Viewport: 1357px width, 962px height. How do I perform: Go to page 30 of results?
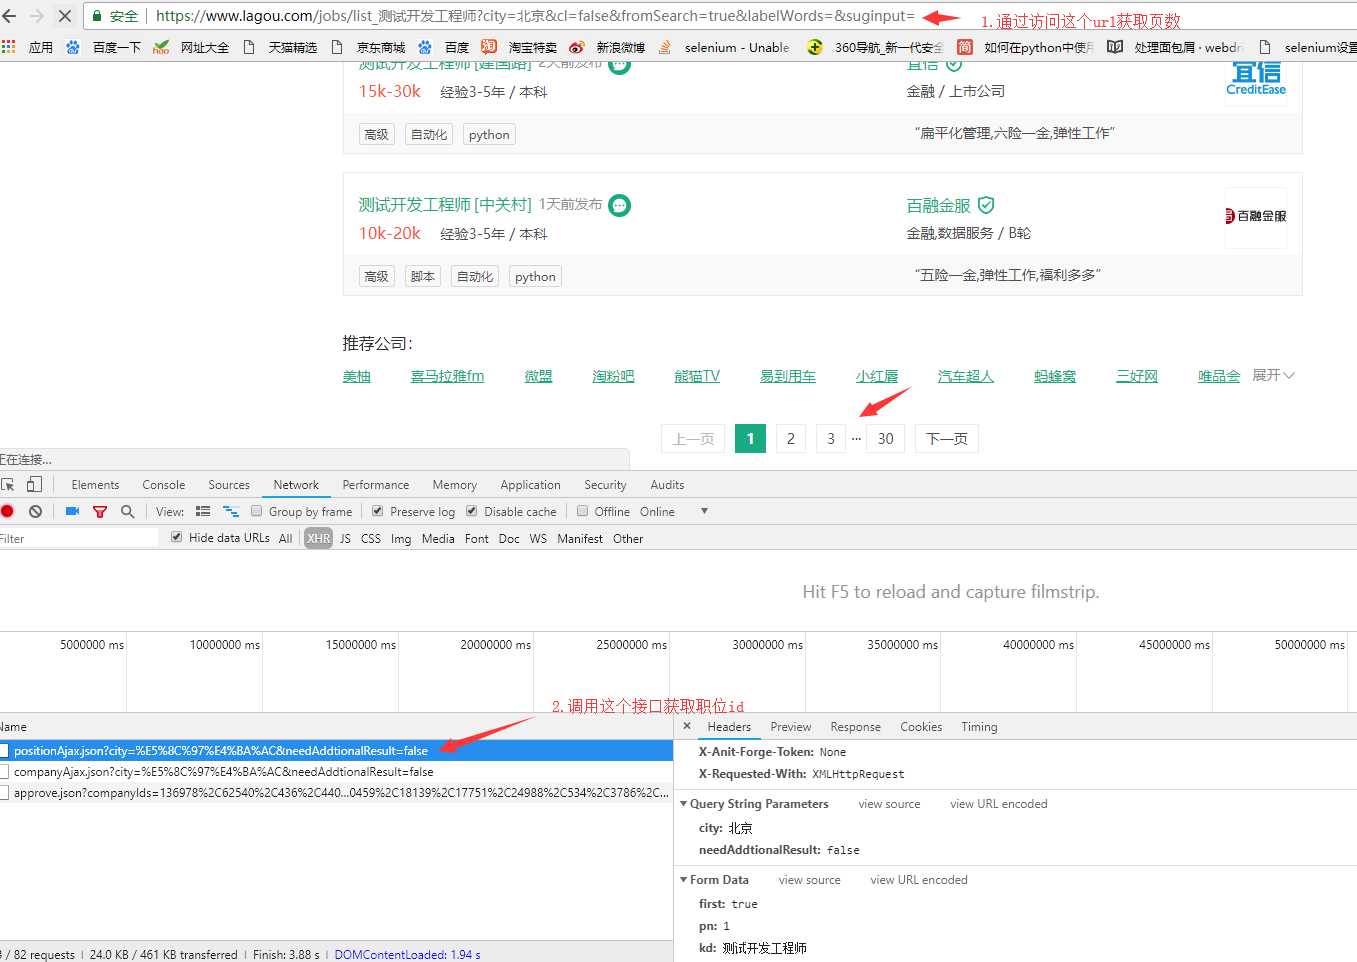(x=886, y=438)
